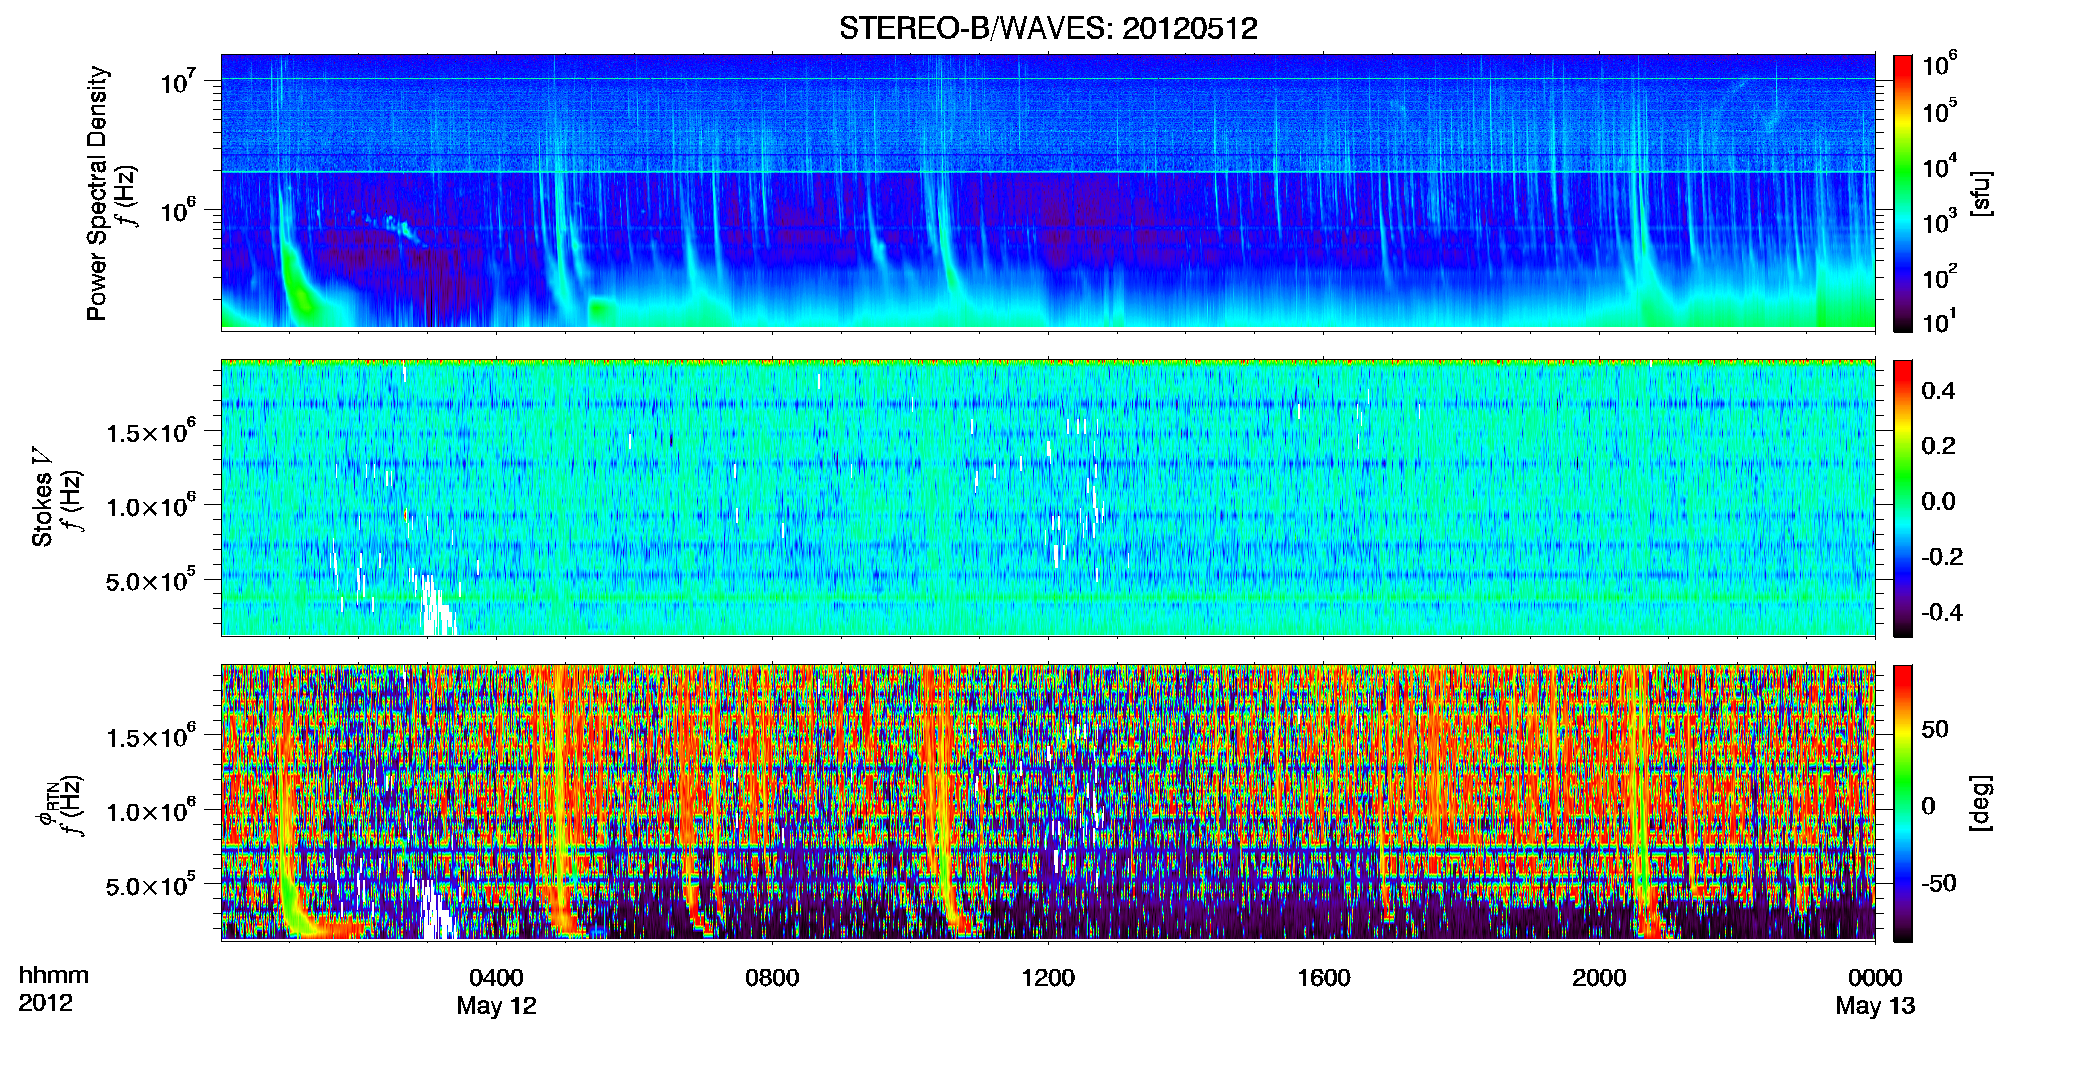Click the [sfu] colorbar unit label
The width and height of the screenshot is (2096, 1080).
[x=1982, y=193]
